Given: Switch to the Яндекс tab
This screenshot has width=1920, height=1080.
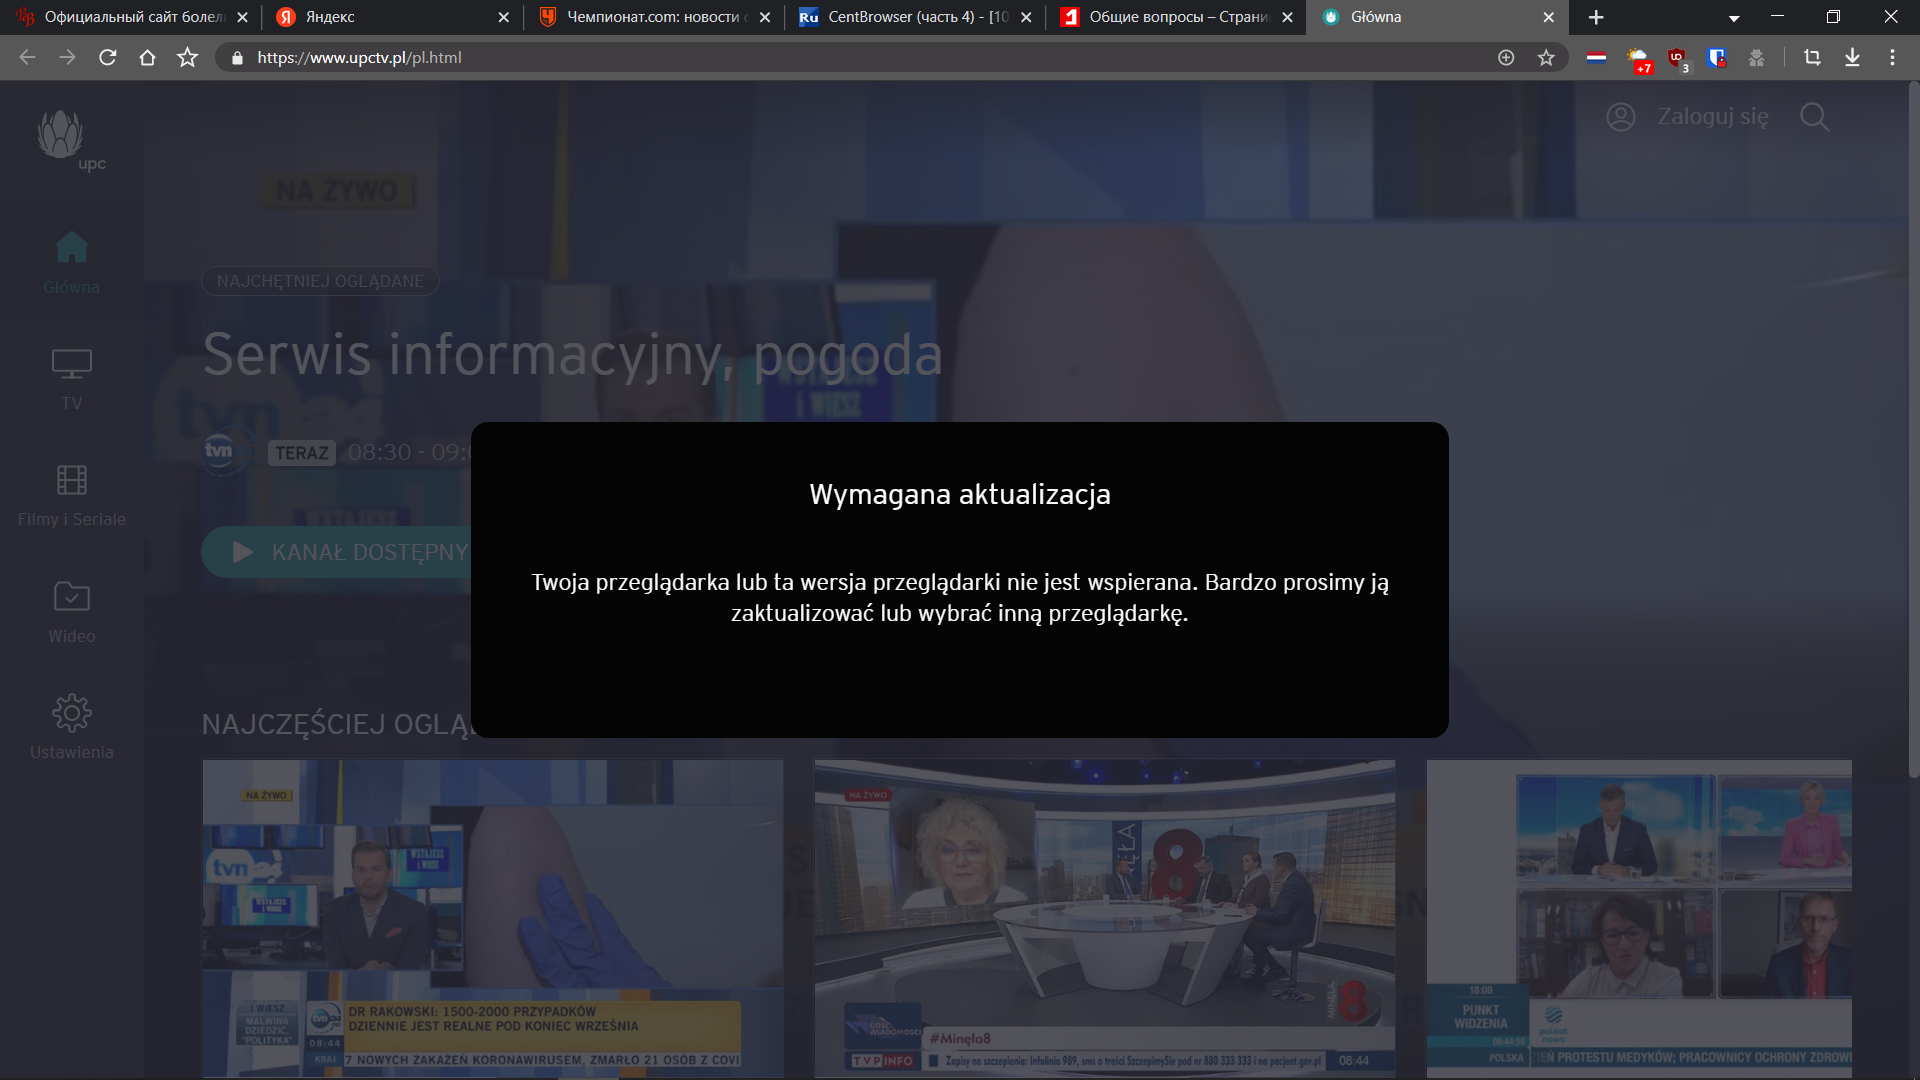Looking at the screenshot, I should [390, 17].
